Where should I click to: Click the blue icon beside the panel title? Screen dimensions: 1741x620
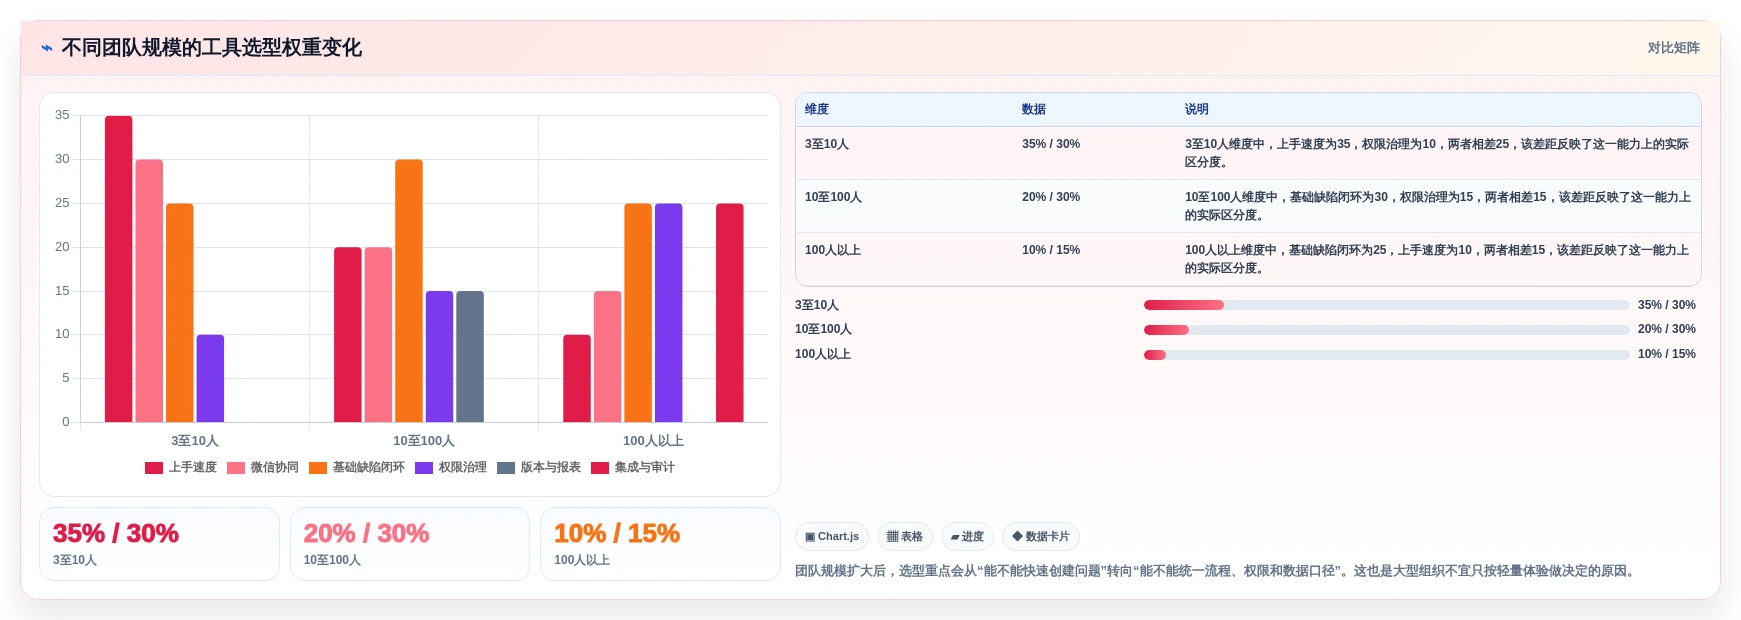[46, 48]
